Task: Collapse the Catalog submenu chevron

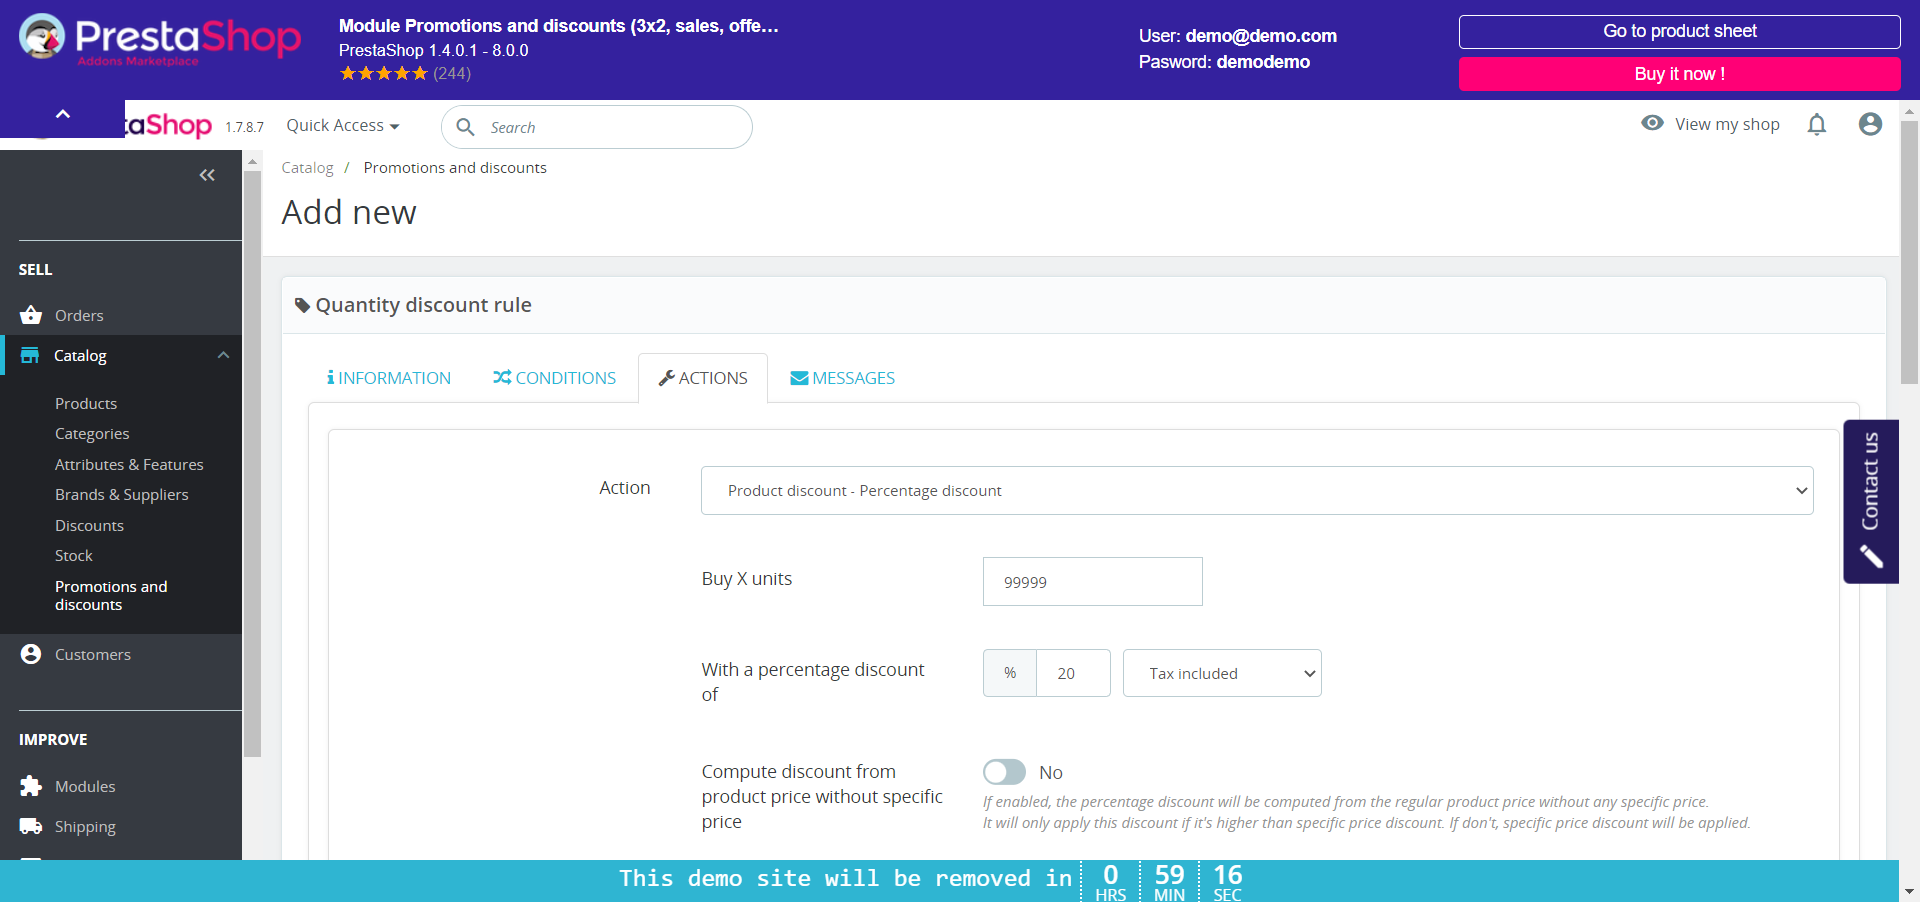Action: tap(223, 355)
